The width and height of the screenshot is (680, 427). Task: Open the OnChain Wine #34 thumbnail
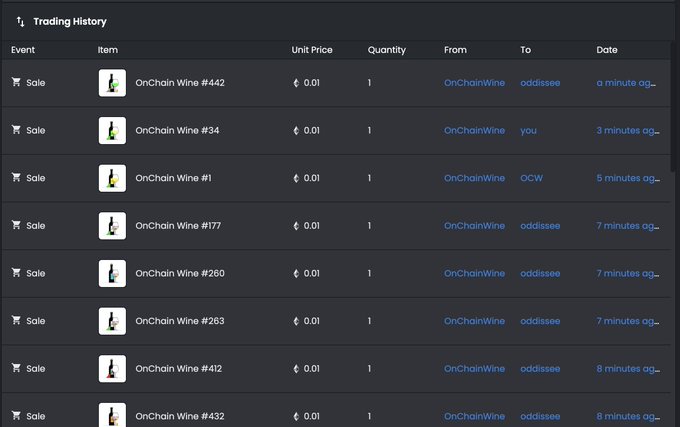[112, 130]
